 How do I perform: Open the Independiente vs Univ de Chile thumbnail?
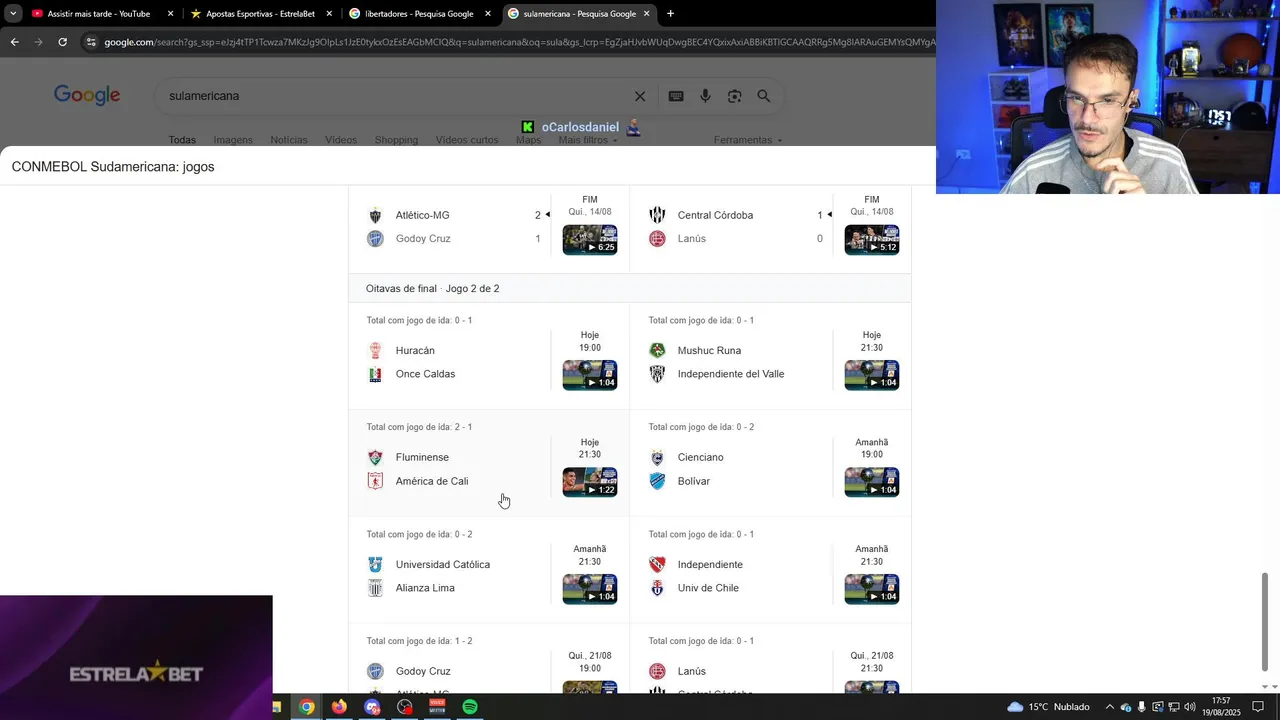[872, 589]
